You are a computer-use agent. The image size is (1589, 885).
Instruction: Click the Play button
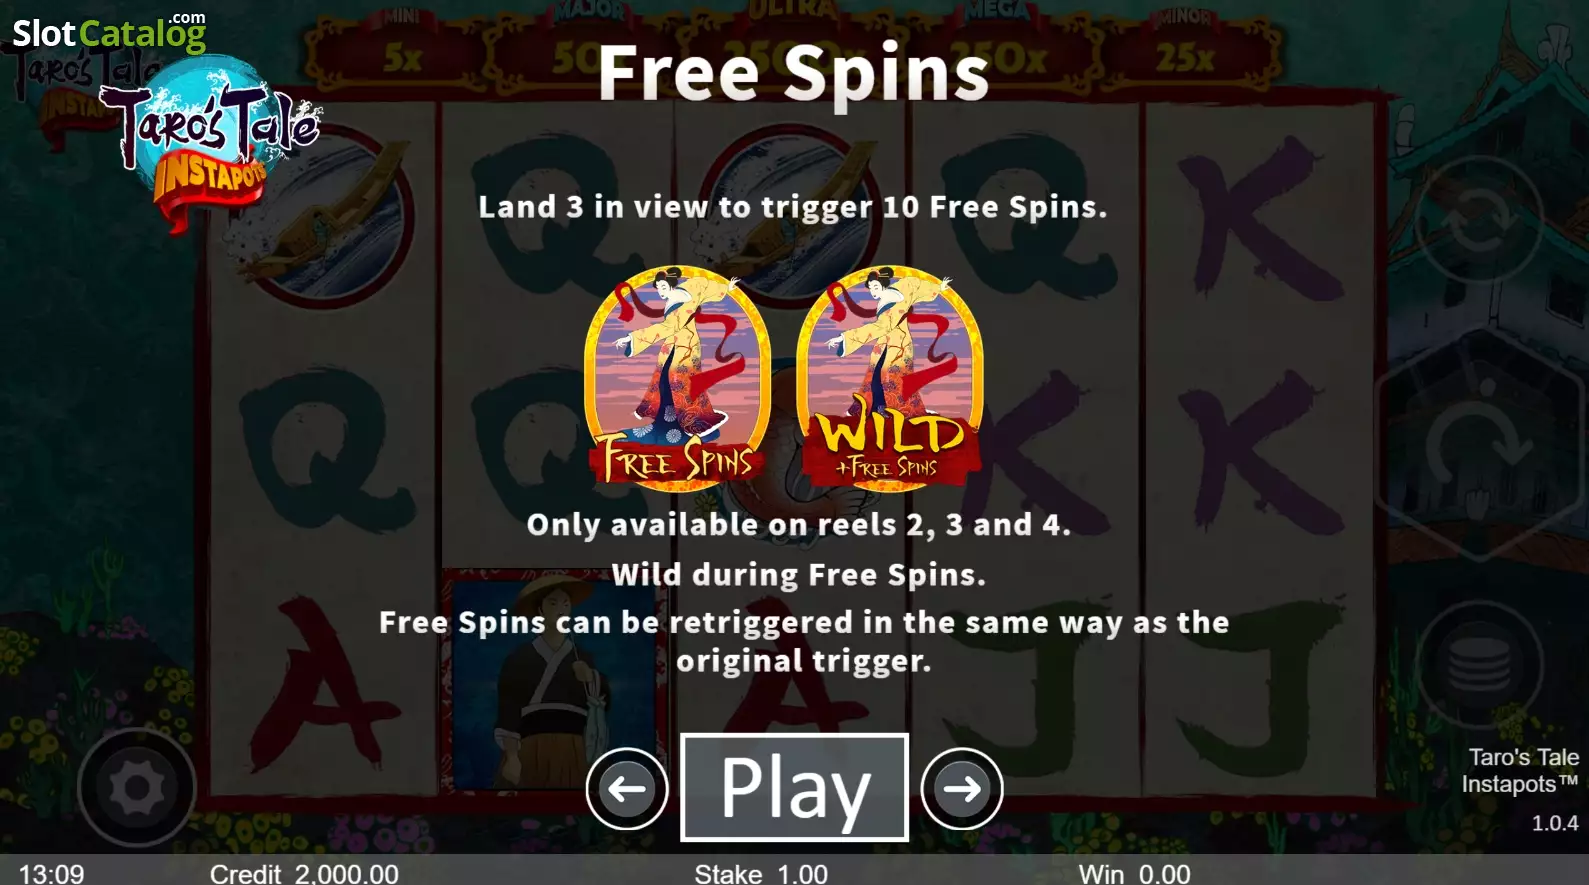794,787
